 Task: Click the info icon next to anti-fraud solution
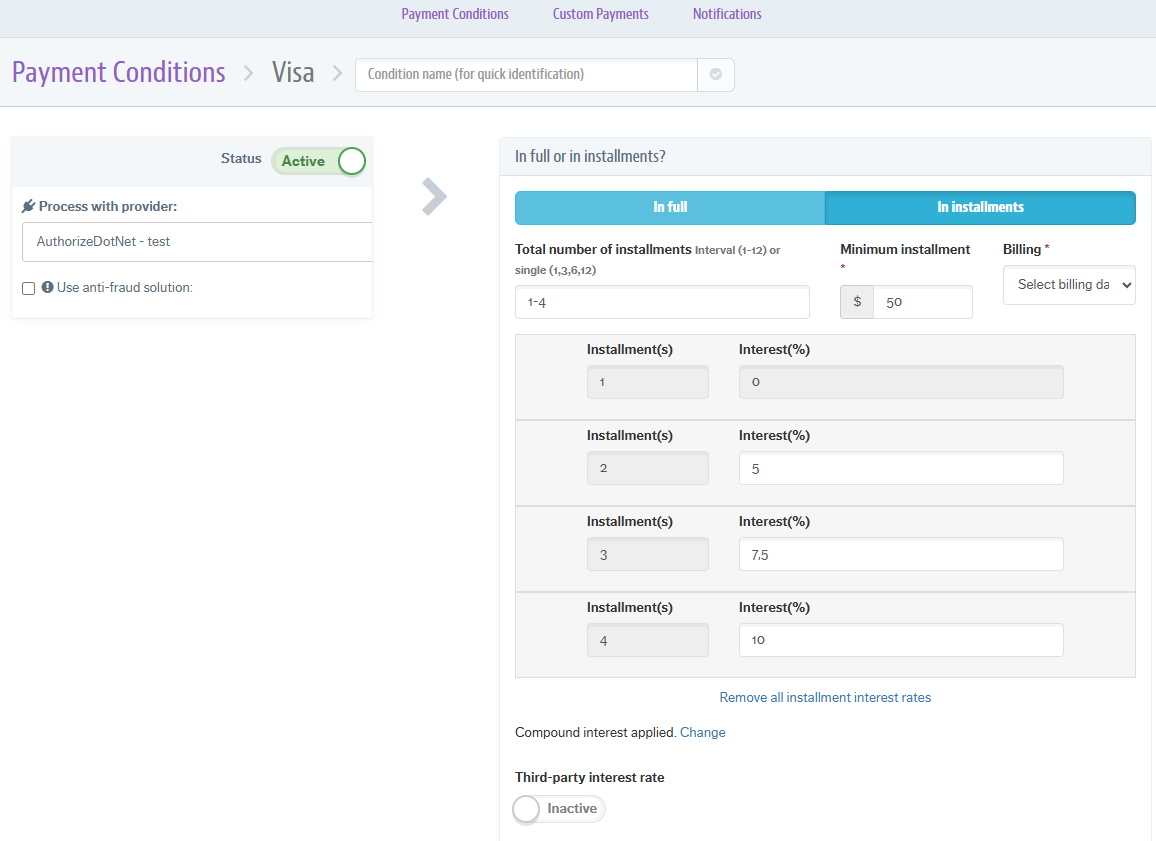pyautogui.click(x=47, y=287)
